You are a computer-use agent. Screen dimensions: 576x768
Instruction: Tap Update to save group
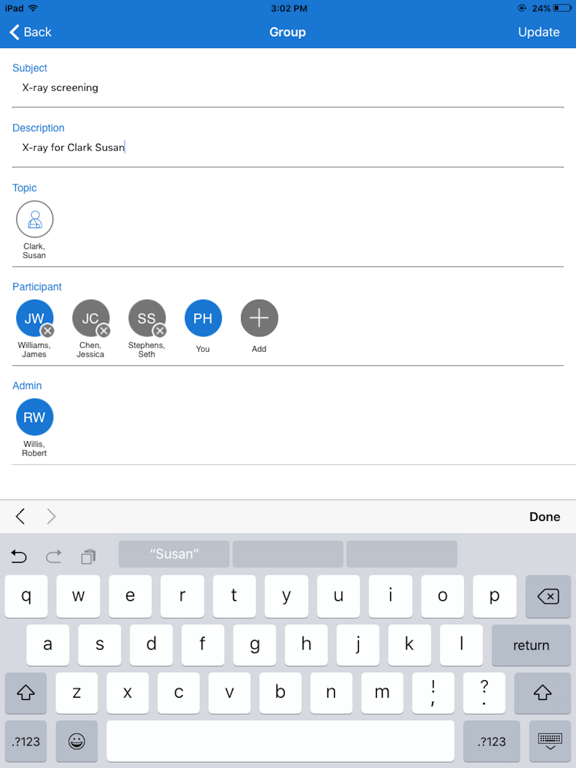click(x=538, y=32)
